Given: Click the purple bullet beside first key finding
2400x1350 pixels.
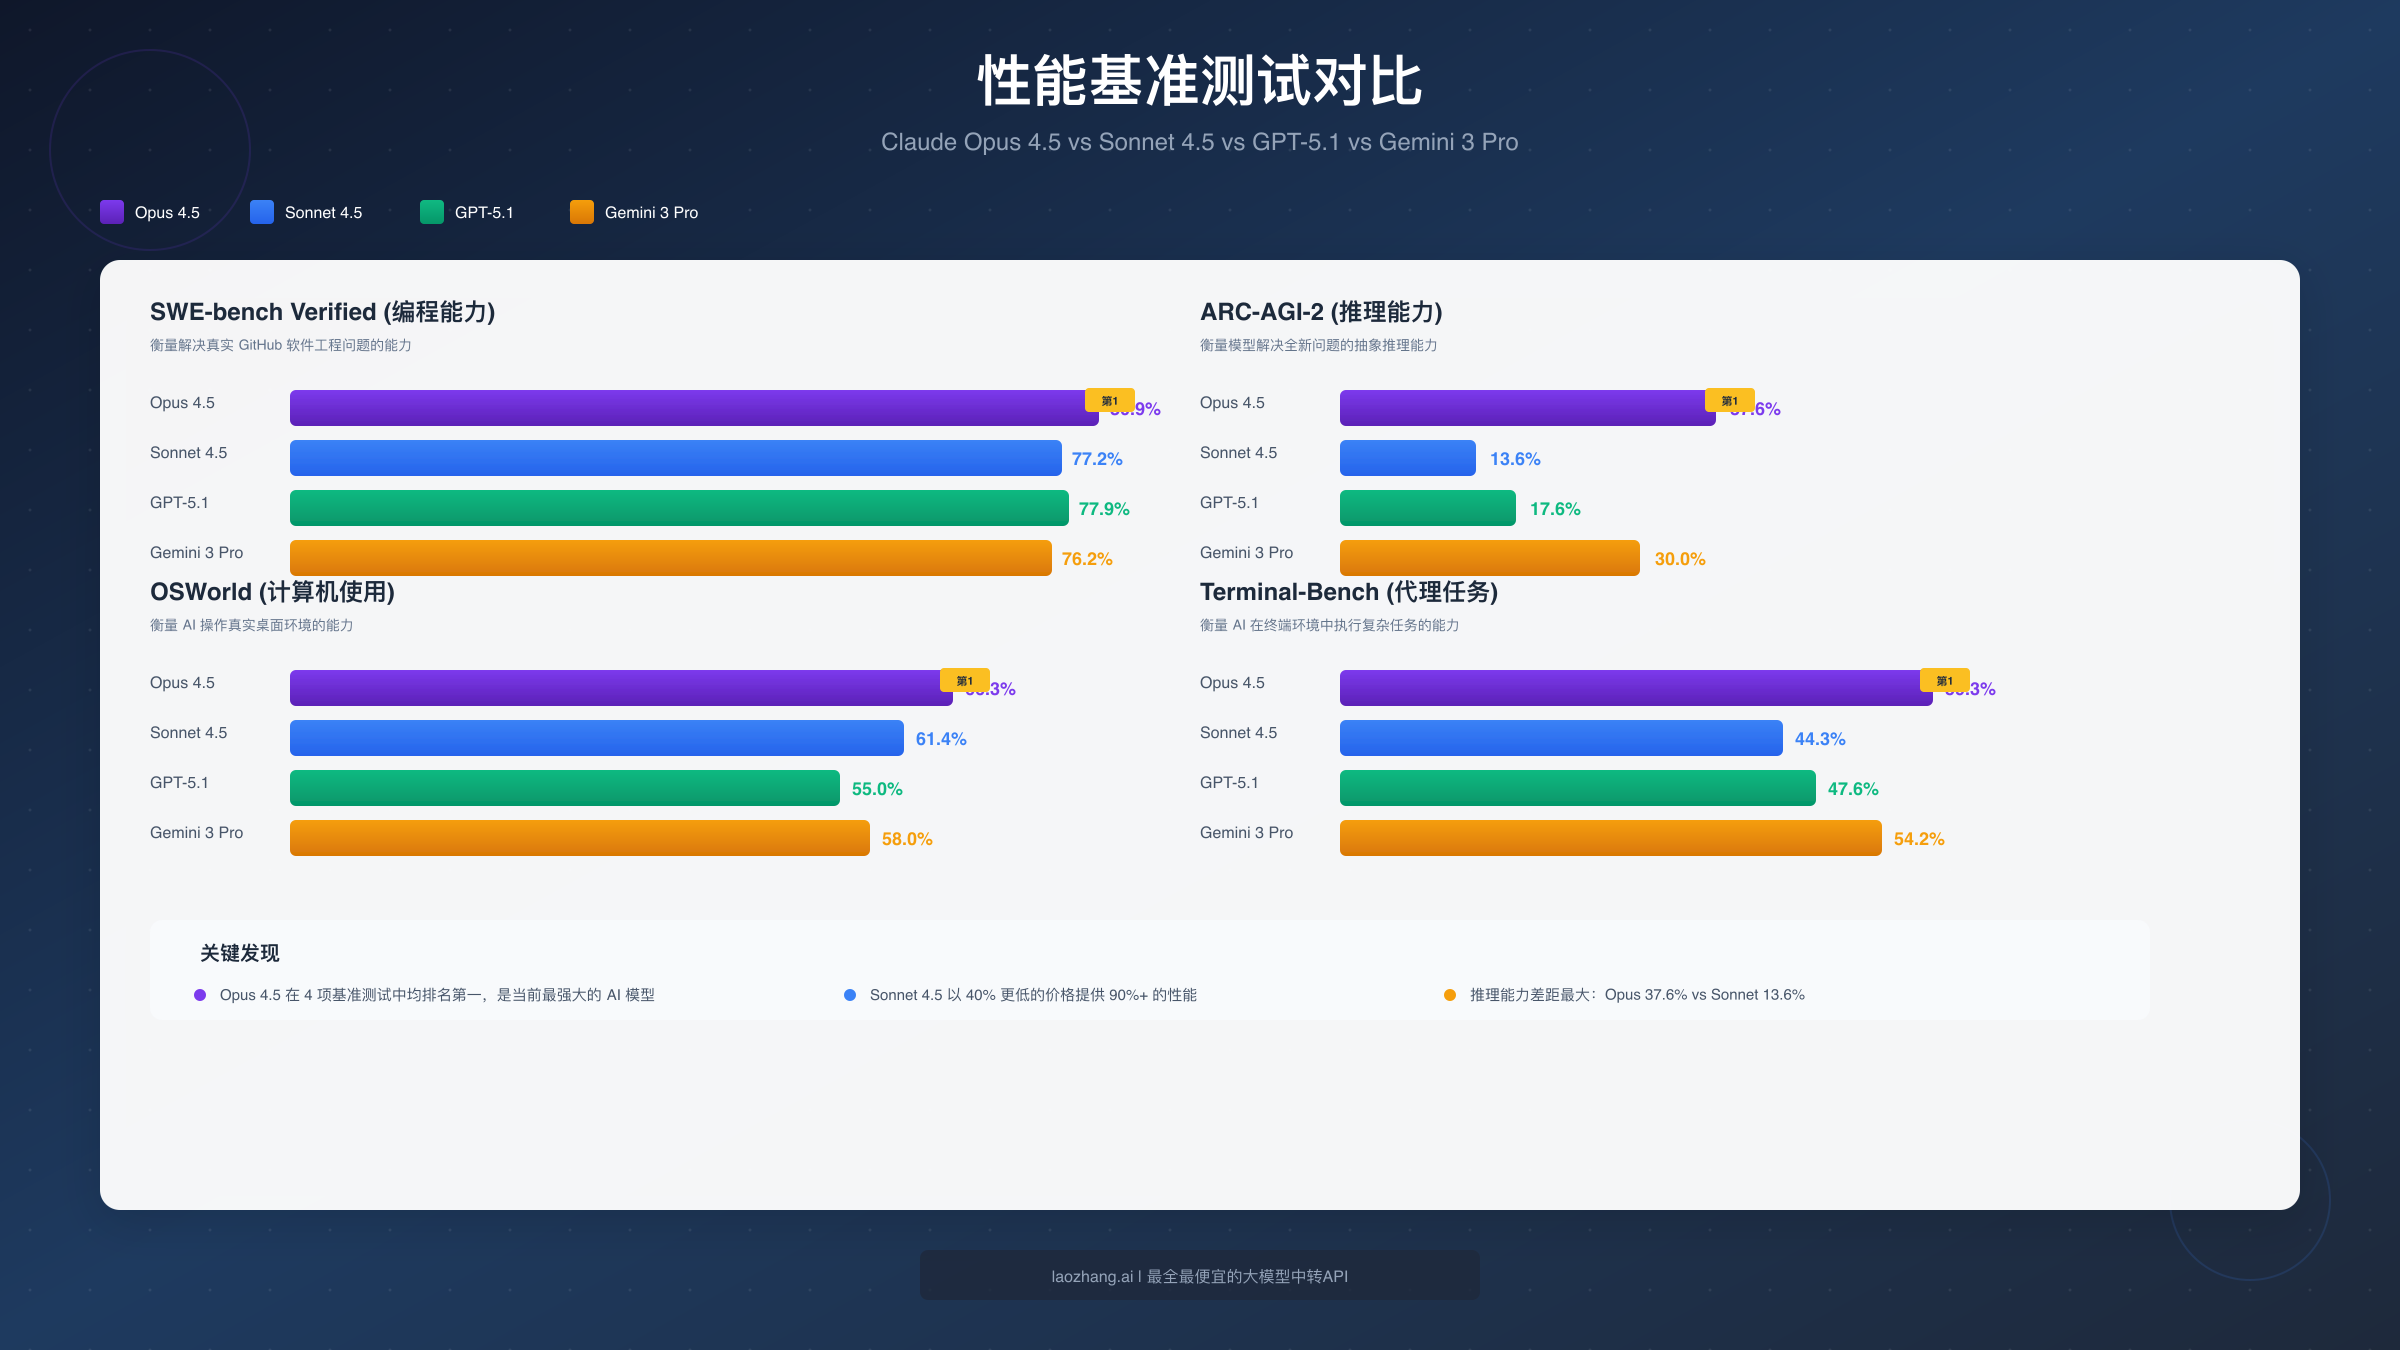Looking at the screenshot, I should click(x=199, y=995).
